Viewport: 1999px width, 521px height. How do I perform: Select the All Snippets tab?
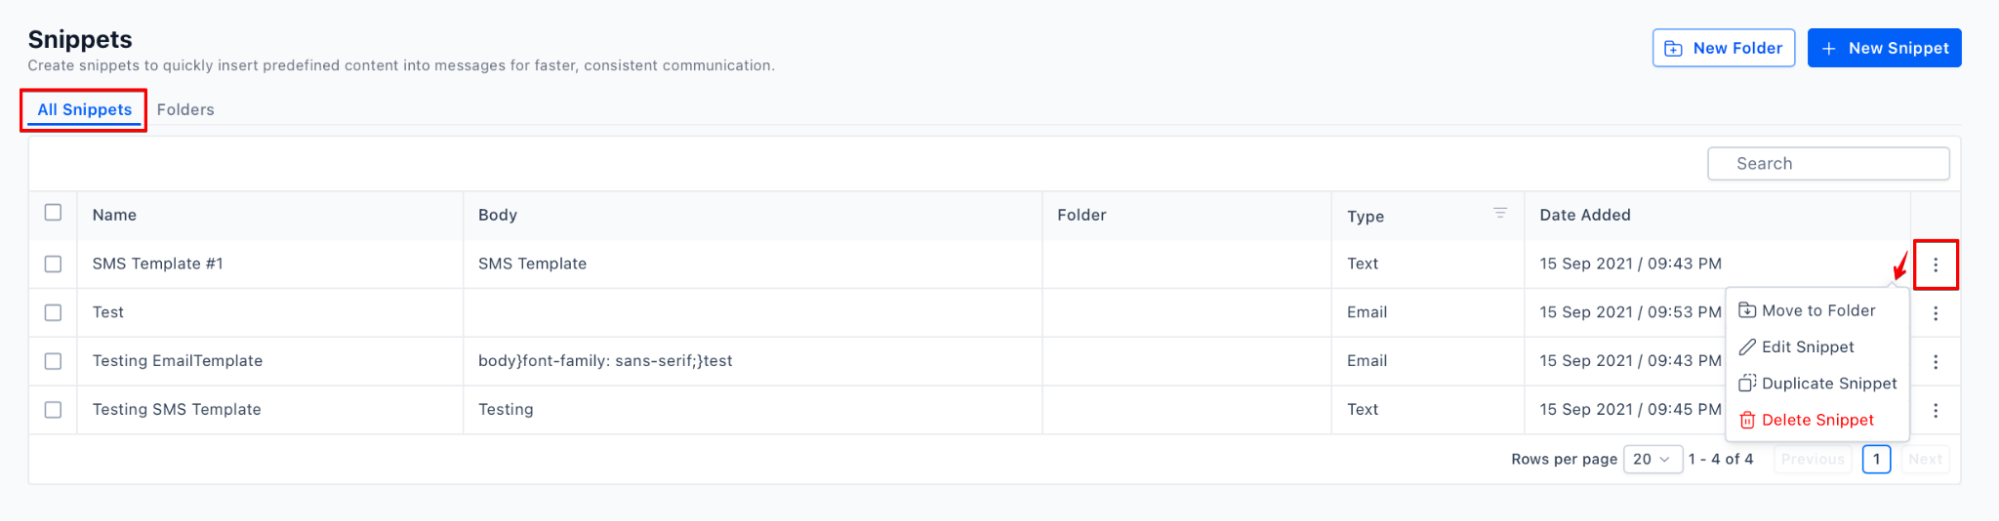coord(84,110)
